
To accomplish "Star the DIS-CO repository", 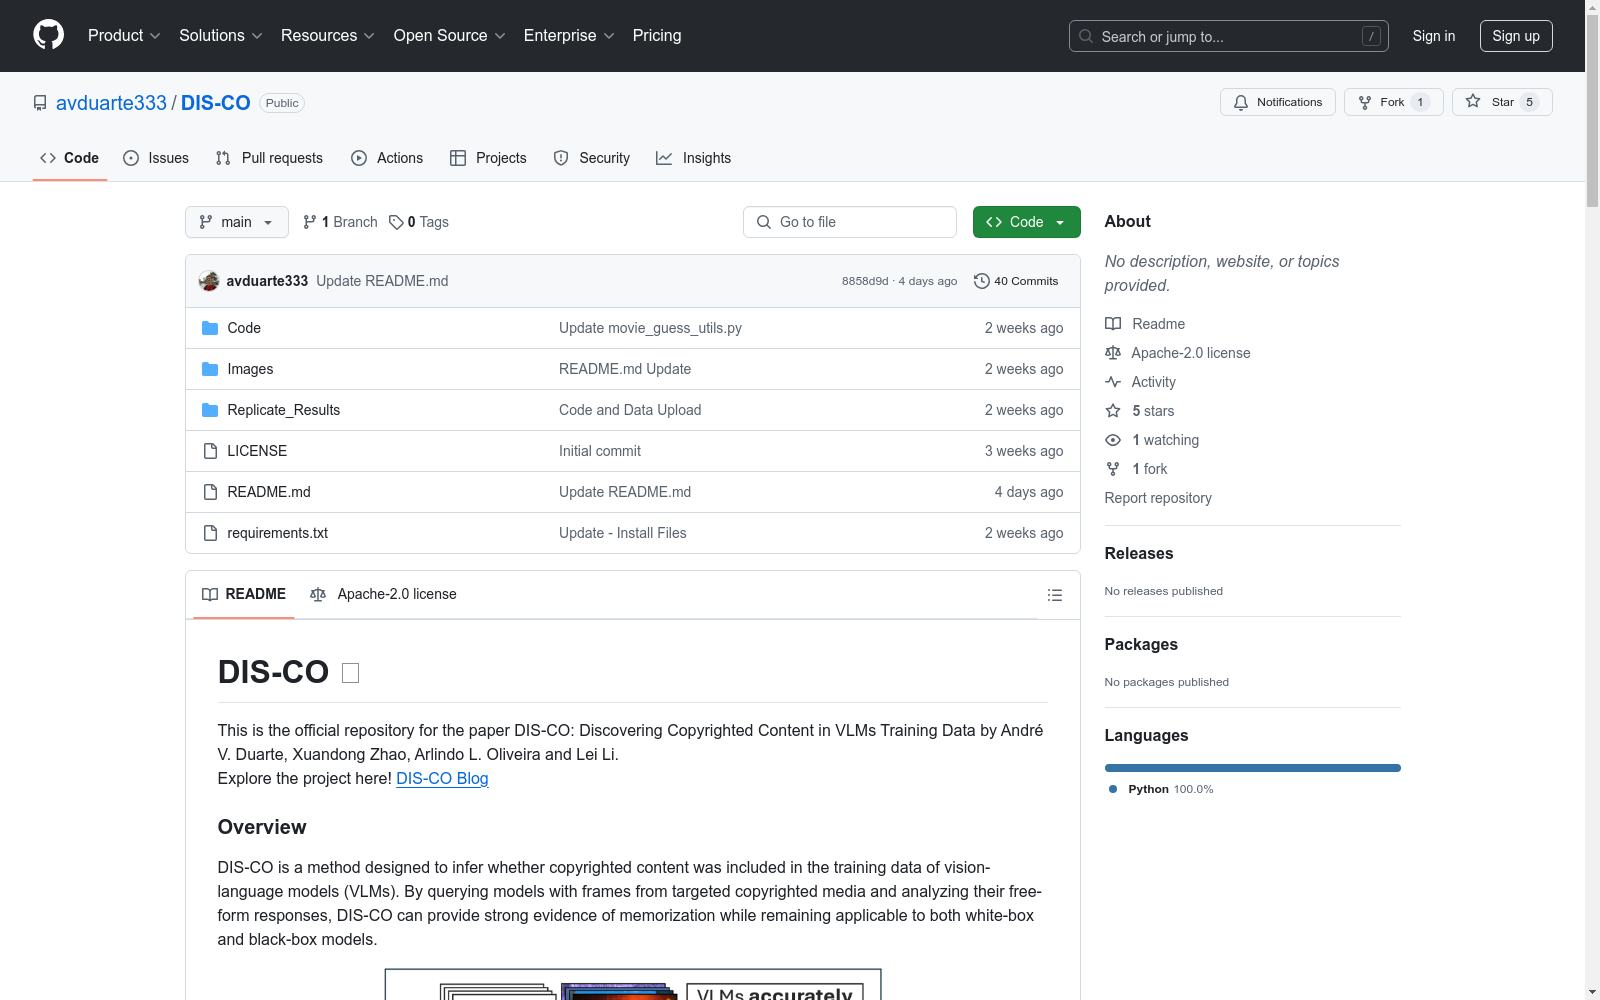I will click(x=1502, y=102).
